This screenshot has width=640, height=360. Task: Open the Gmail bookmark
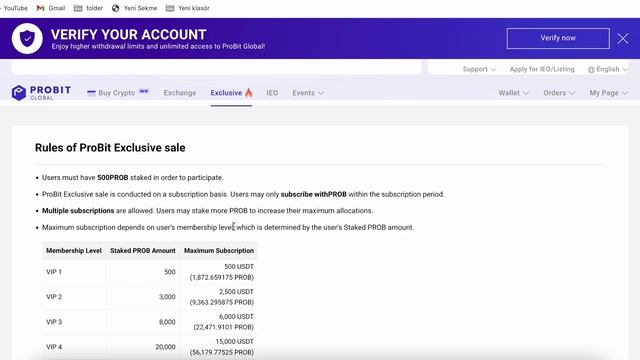click(x=51, y=8)
